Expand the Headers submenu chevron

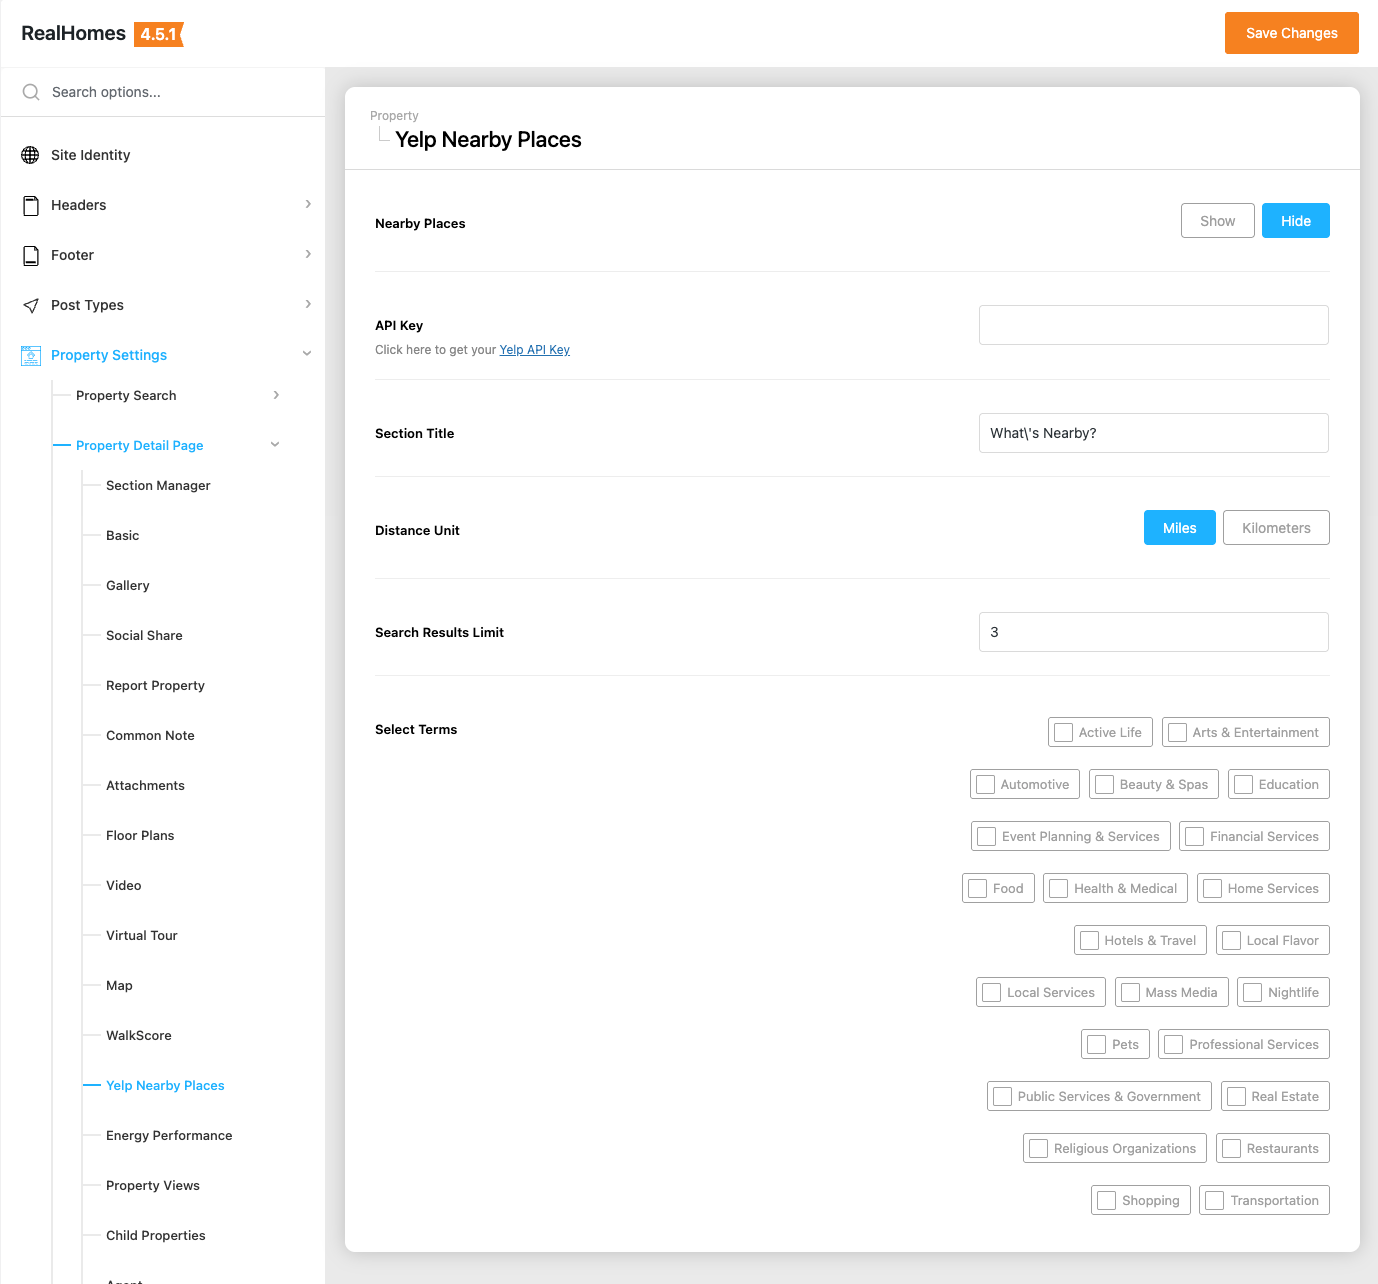[308, 204]
